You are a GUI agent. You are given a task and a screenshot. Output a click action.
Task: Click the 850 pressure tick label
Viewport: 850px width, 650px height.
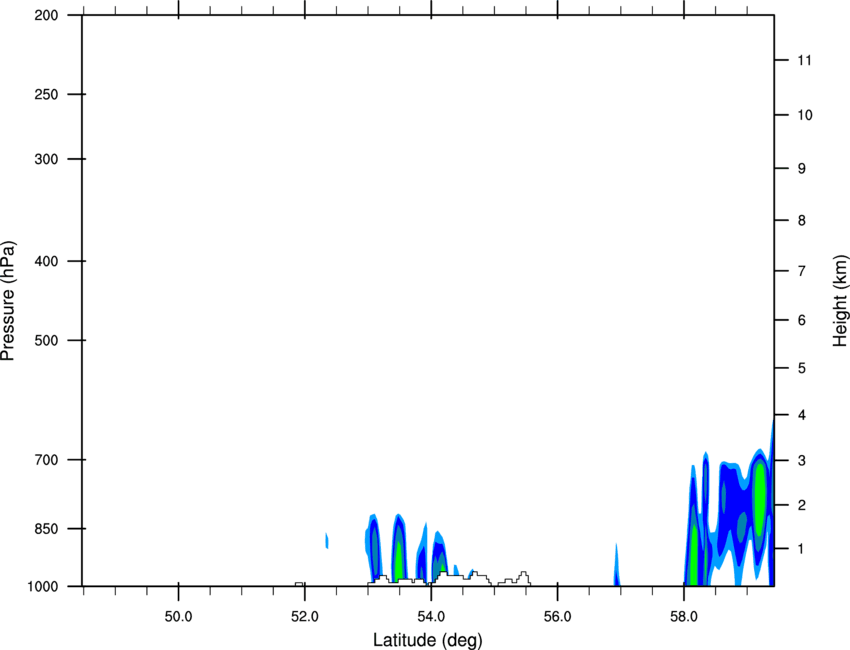point(46,528)
